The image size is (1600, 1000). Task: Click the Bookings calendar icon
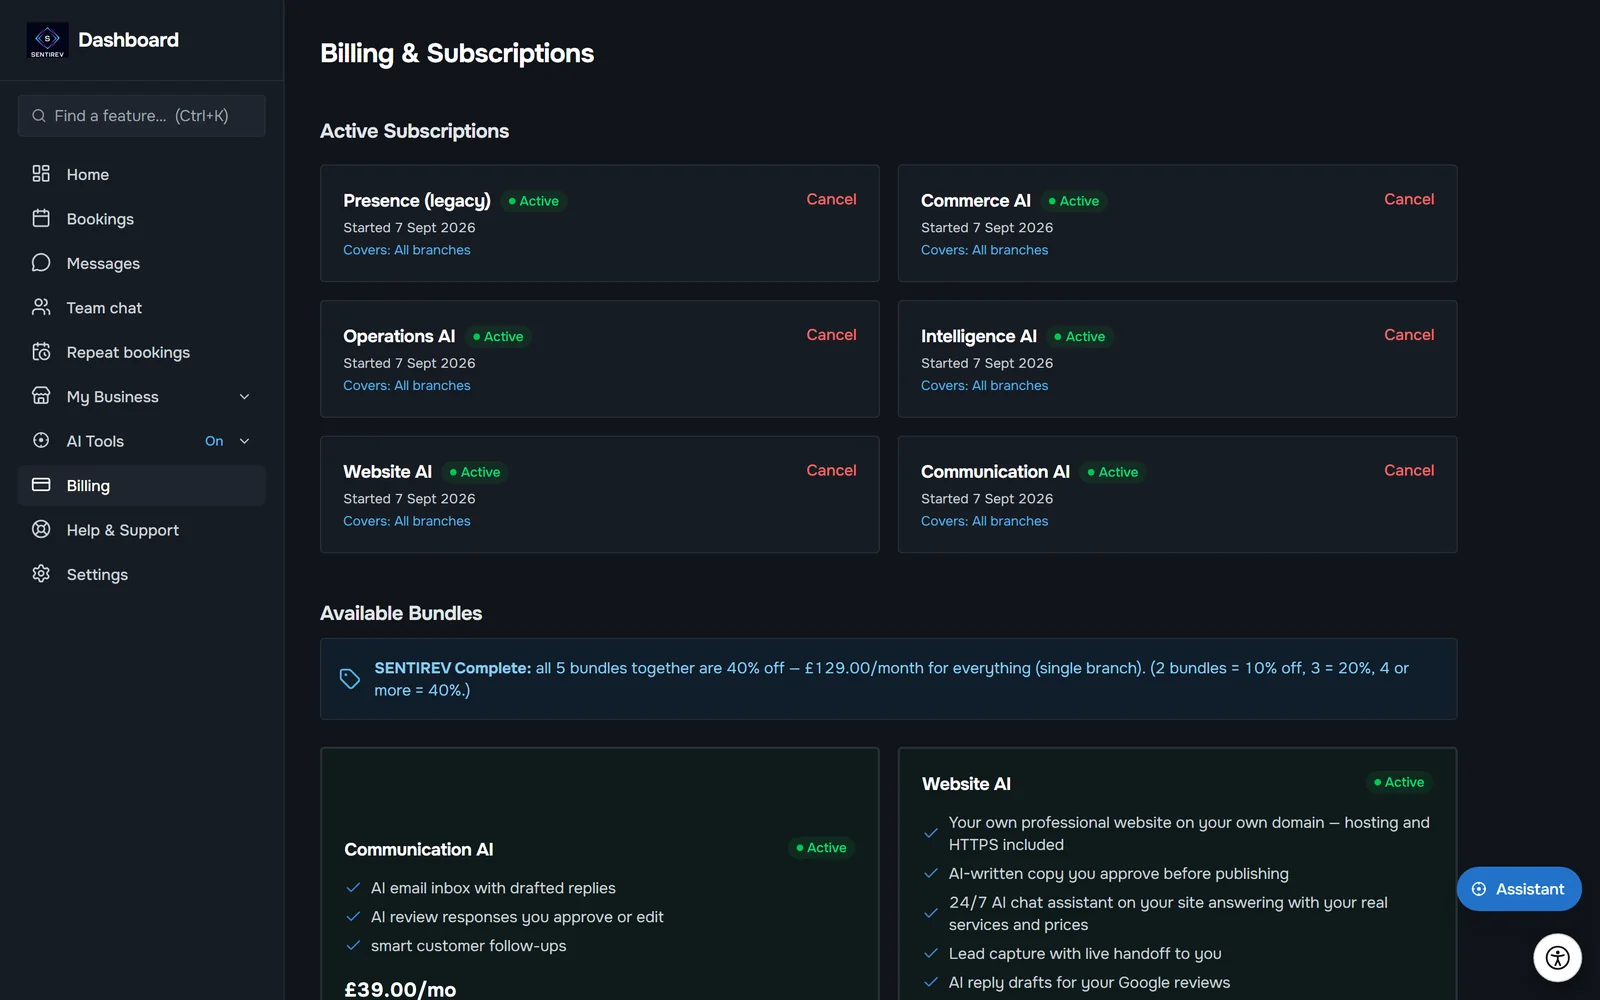(x=41, y=218)
